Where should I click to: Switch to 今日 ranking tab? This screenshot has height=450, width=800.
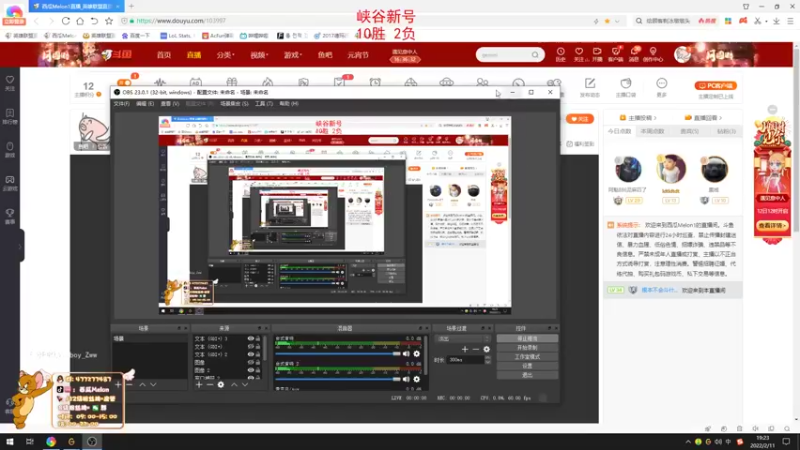[619, 131]
